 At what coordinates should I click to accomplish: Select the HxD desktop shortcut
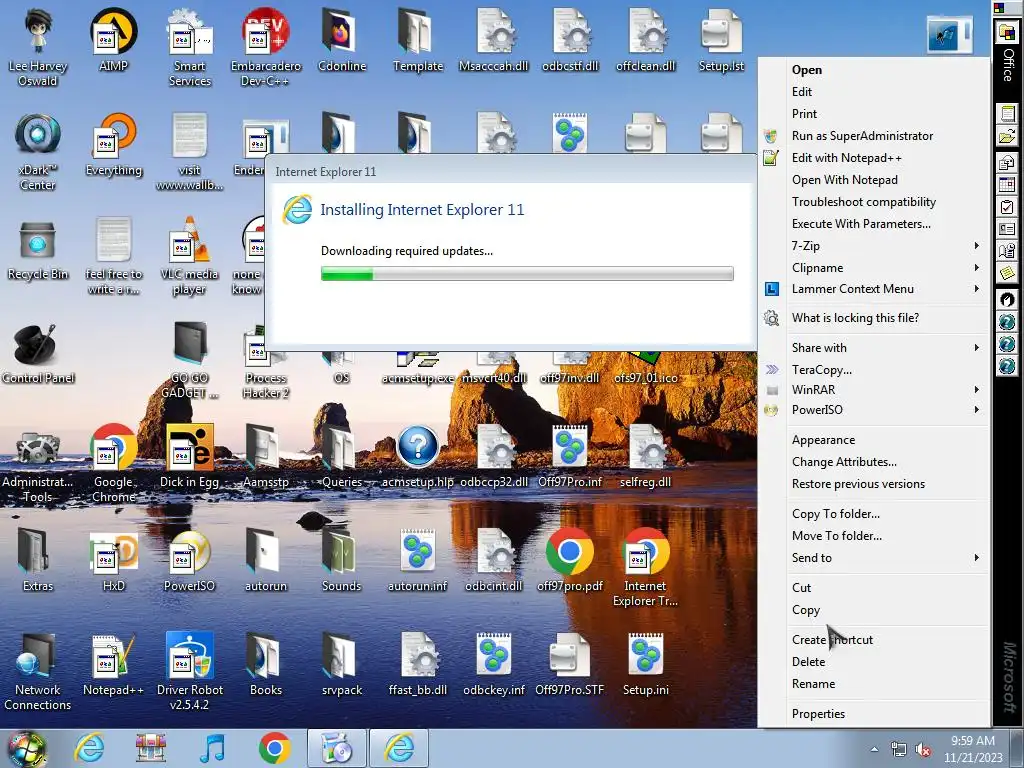[113, 562]
